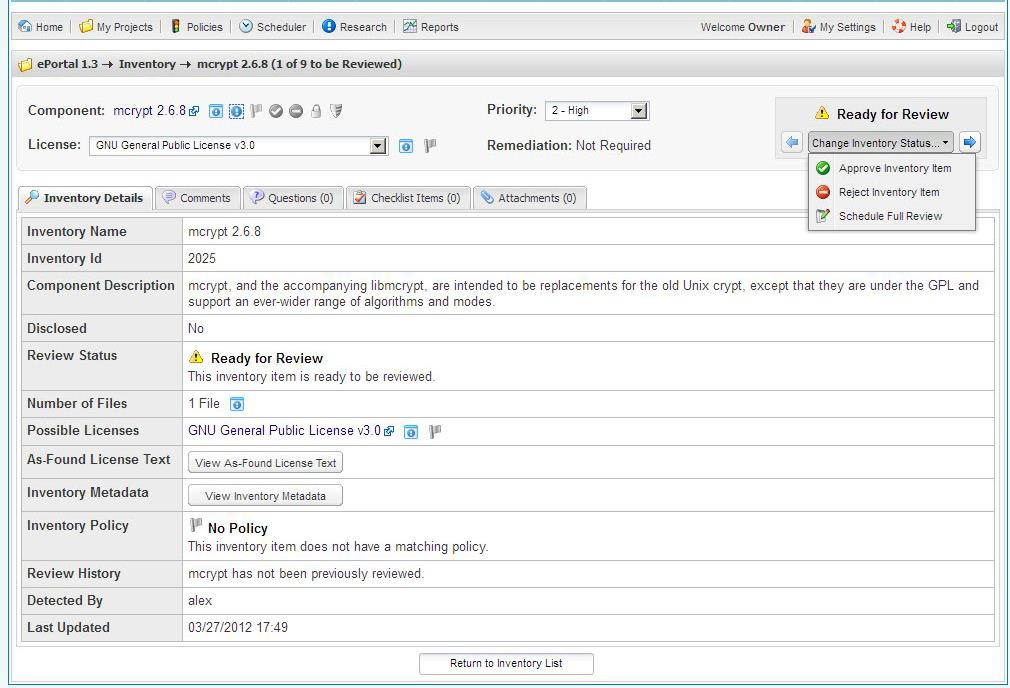This screenshot has width=1010, height=688.
Task: Open info icon beside License dropdown
Action: (406, 146)
